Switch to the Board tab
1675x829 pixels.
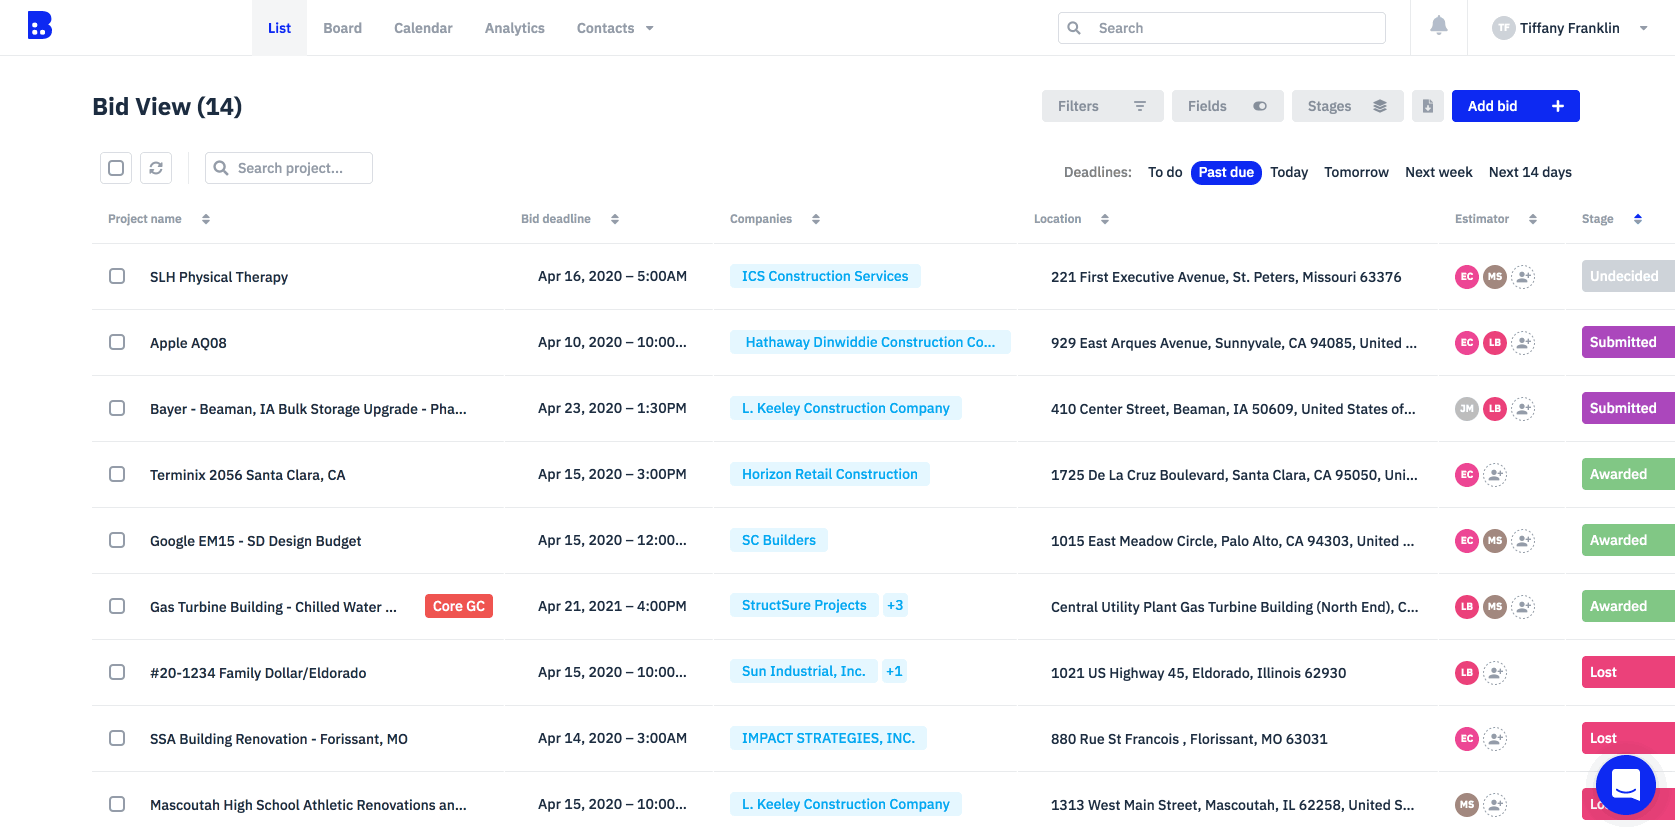[x=342, y=28]
